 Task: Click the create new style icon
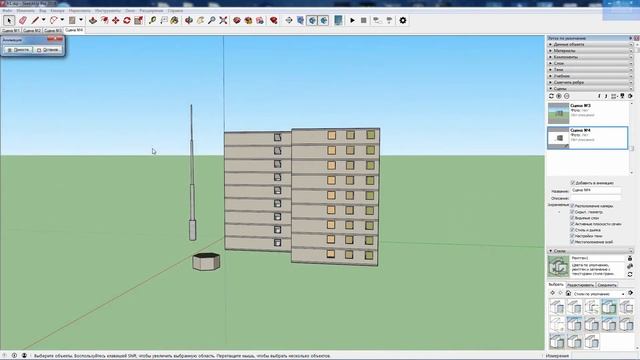[630, 266]
